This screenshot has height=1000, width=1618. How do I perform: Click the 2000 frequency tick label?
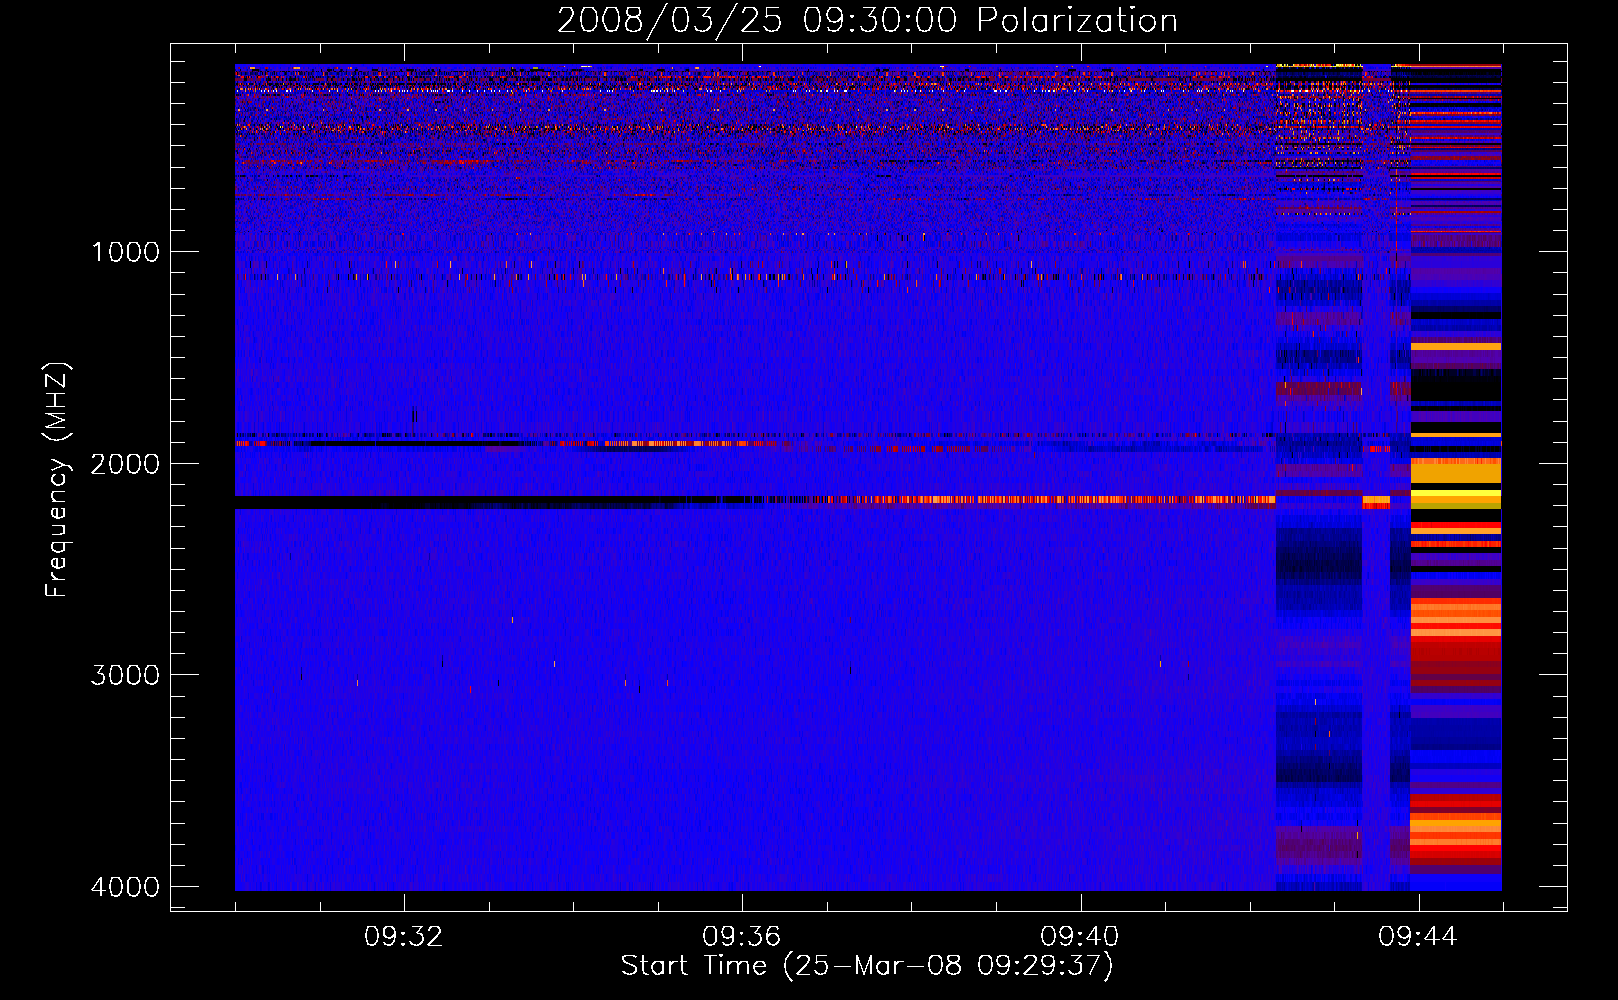coord(125,463)
